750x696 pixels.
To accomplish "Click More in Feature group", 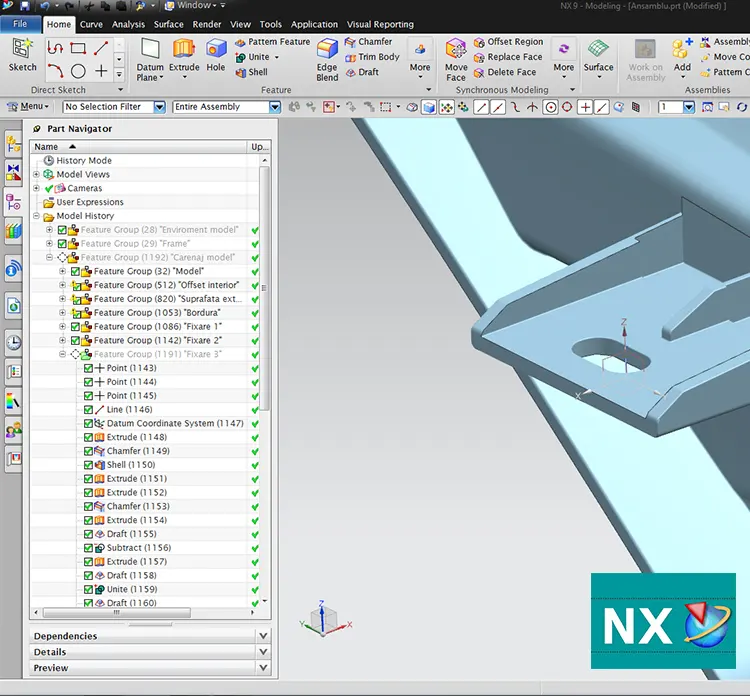I will point(419,58).
